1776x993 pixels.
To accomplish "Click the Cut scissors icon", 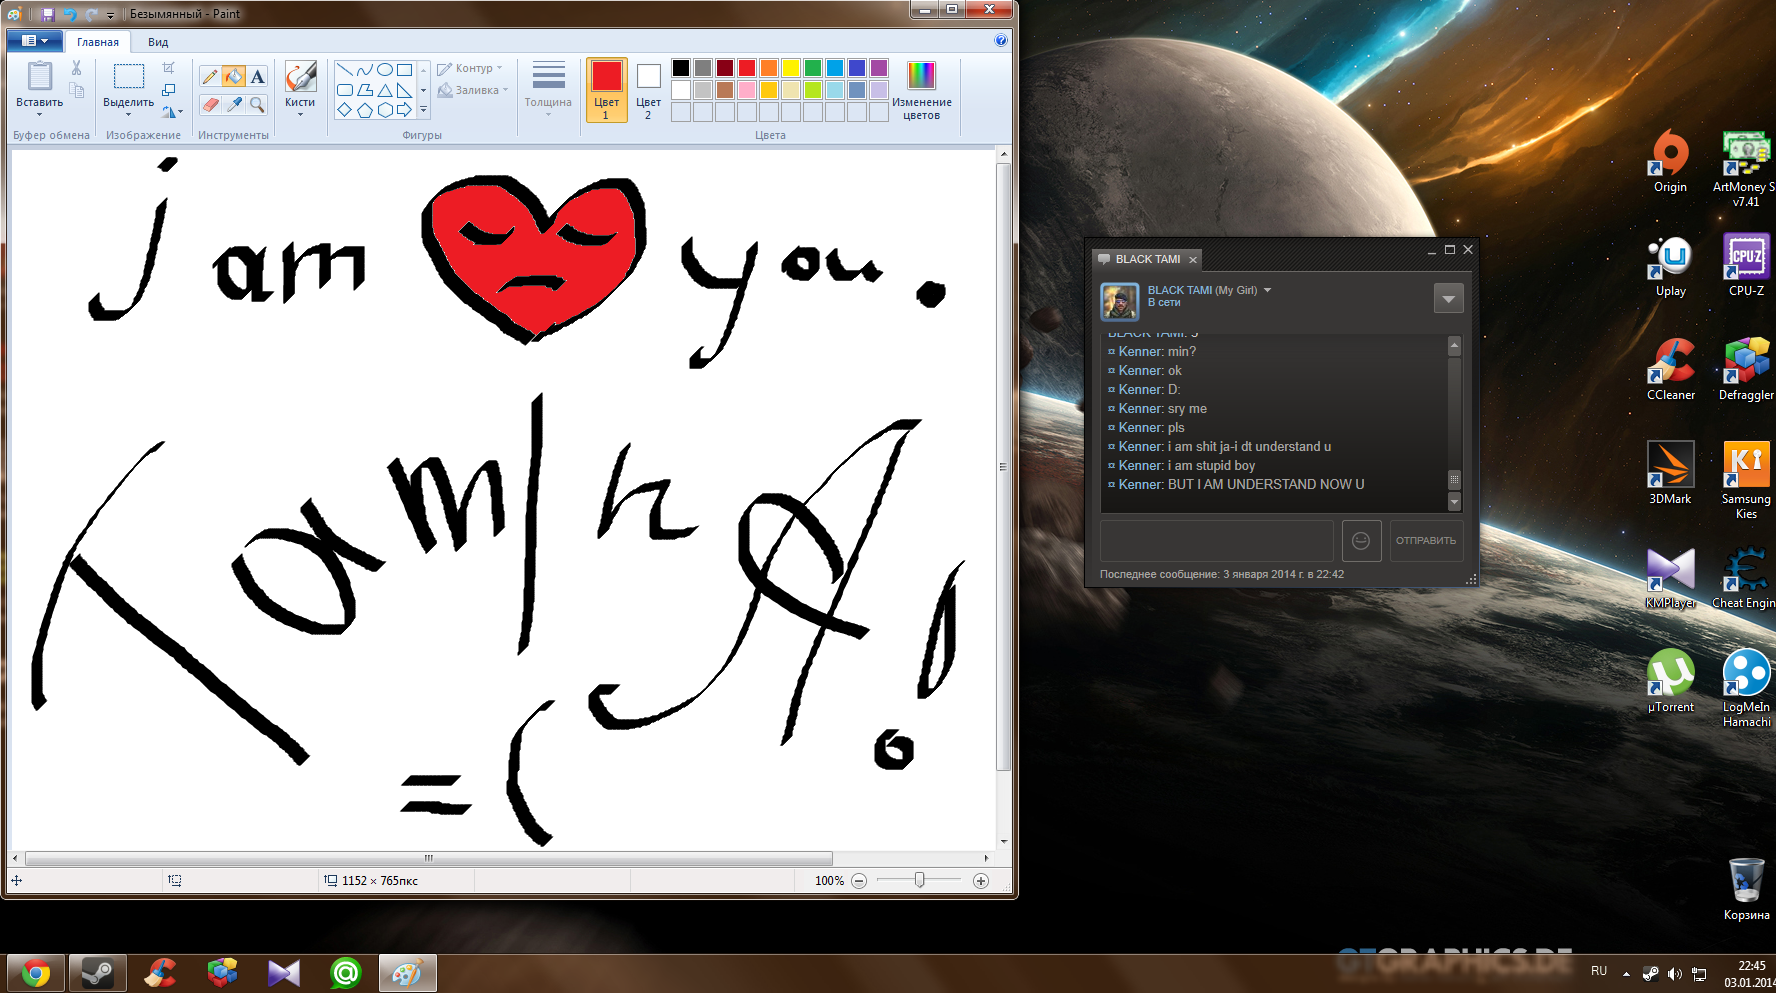I will [76, 68].
